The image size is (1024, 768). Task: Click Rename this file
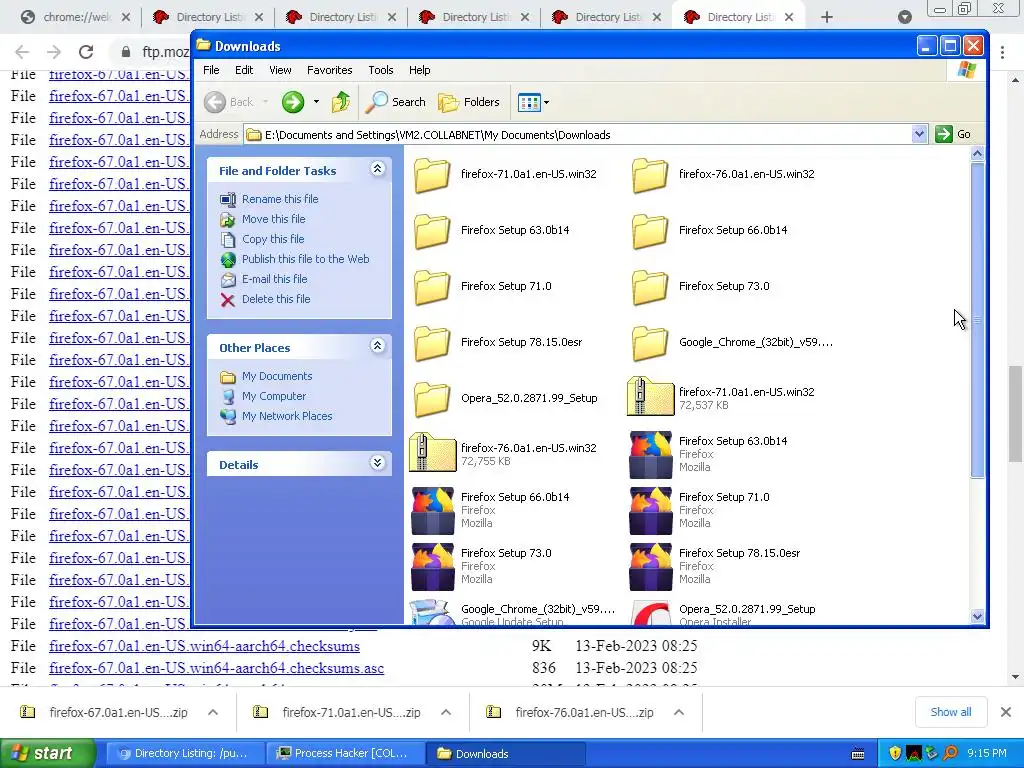(280, 199)
